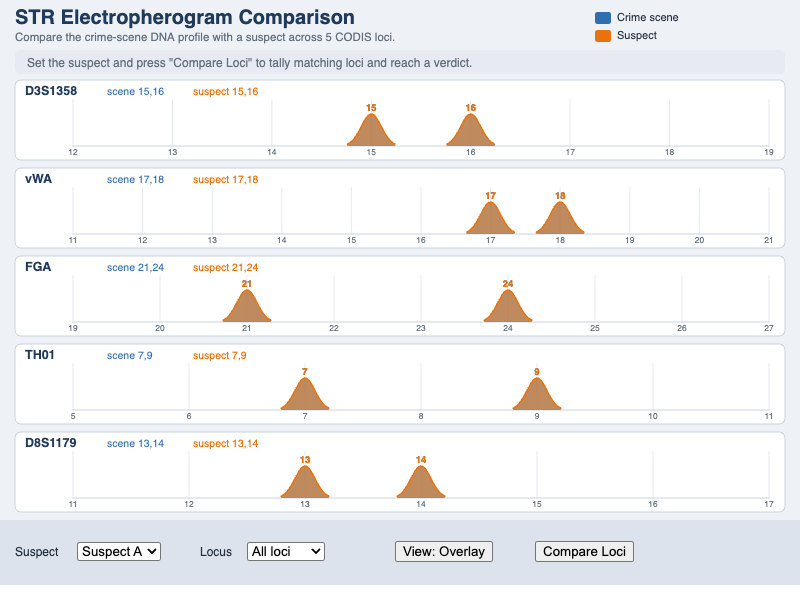The image size is (800, 600).
Task: Click the 'suspect 13,14' label
Action: (226, 444)
